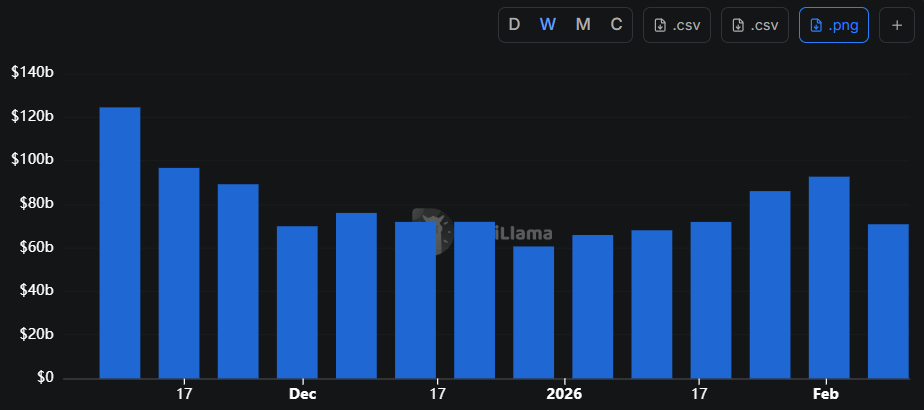This screenshot has height=410, width=924.
Task: Select the tallest bar near $124b
Action: coord(120,242)
